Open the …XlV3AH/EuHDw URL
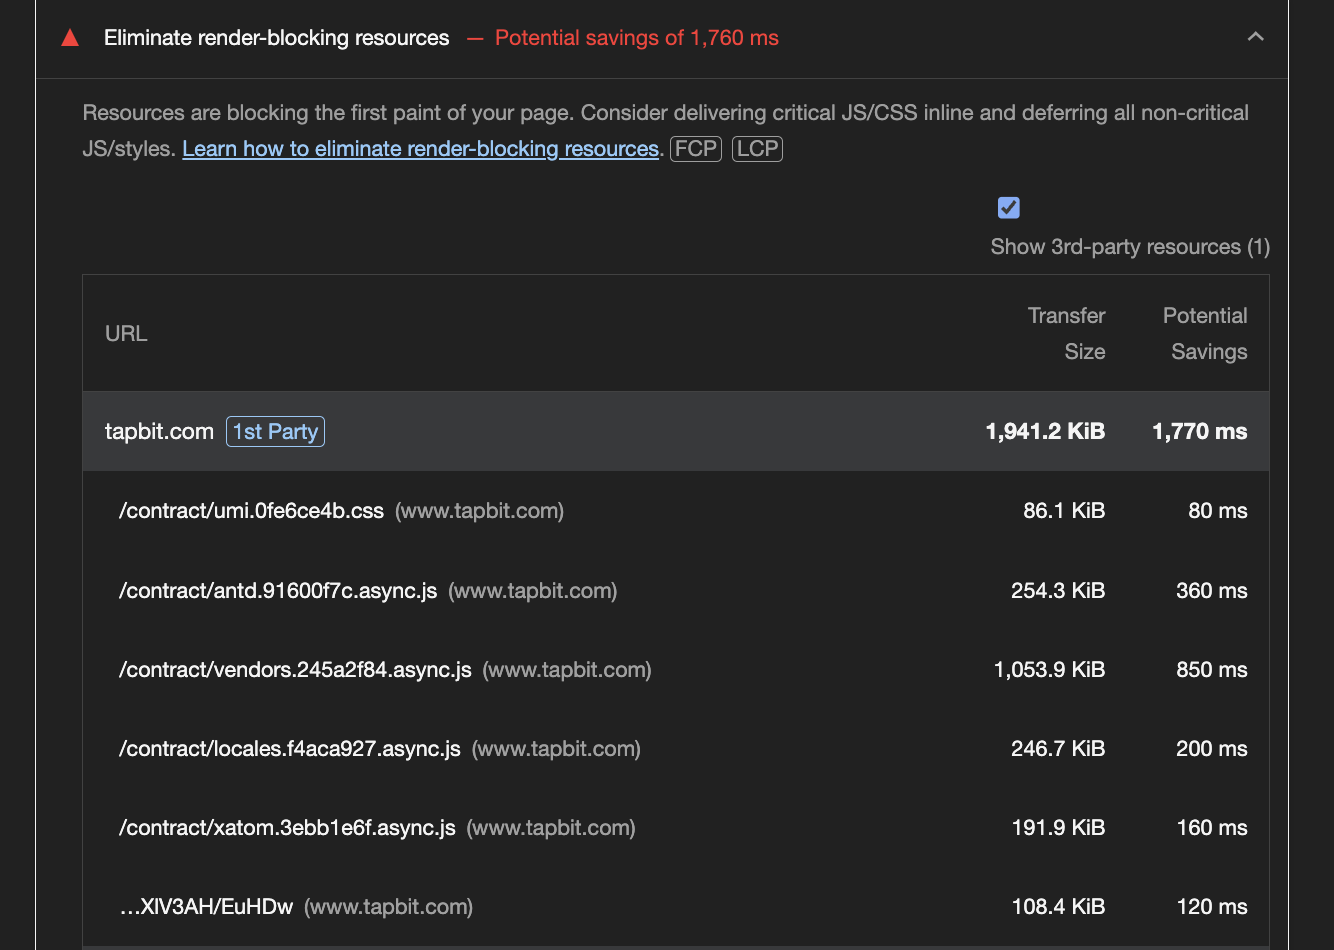Screen dimensions: 1334x950 [x=206, y=907]
